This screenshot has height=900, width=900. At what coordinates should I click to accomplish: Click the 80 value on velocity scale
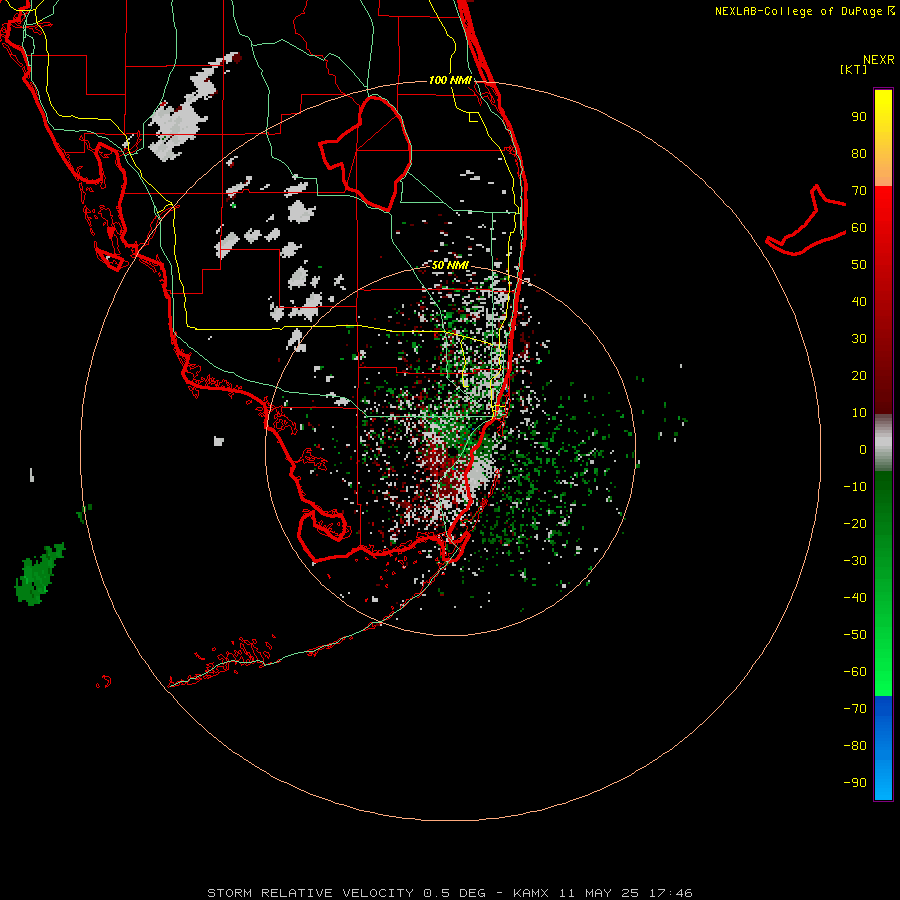[859, 154]
